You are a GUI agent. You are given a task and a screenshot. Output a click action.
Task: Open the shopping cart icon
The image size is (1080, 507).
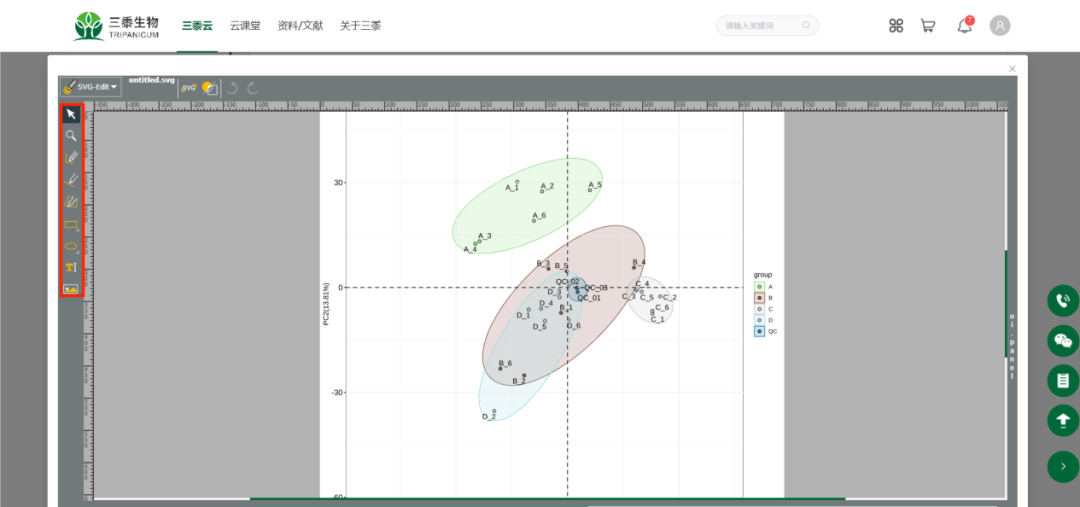pos(928,26)
